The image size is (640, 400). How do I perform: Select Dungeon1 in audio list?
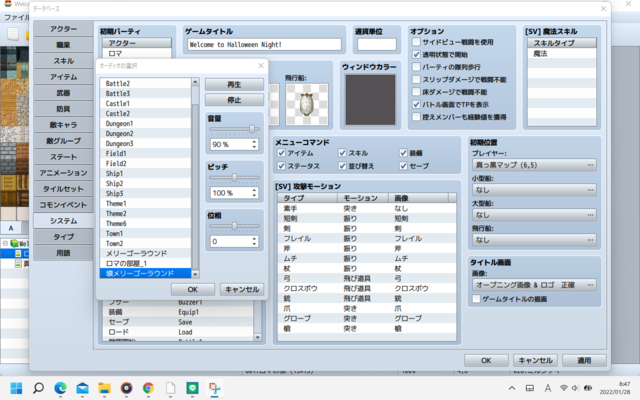point(145,124)
